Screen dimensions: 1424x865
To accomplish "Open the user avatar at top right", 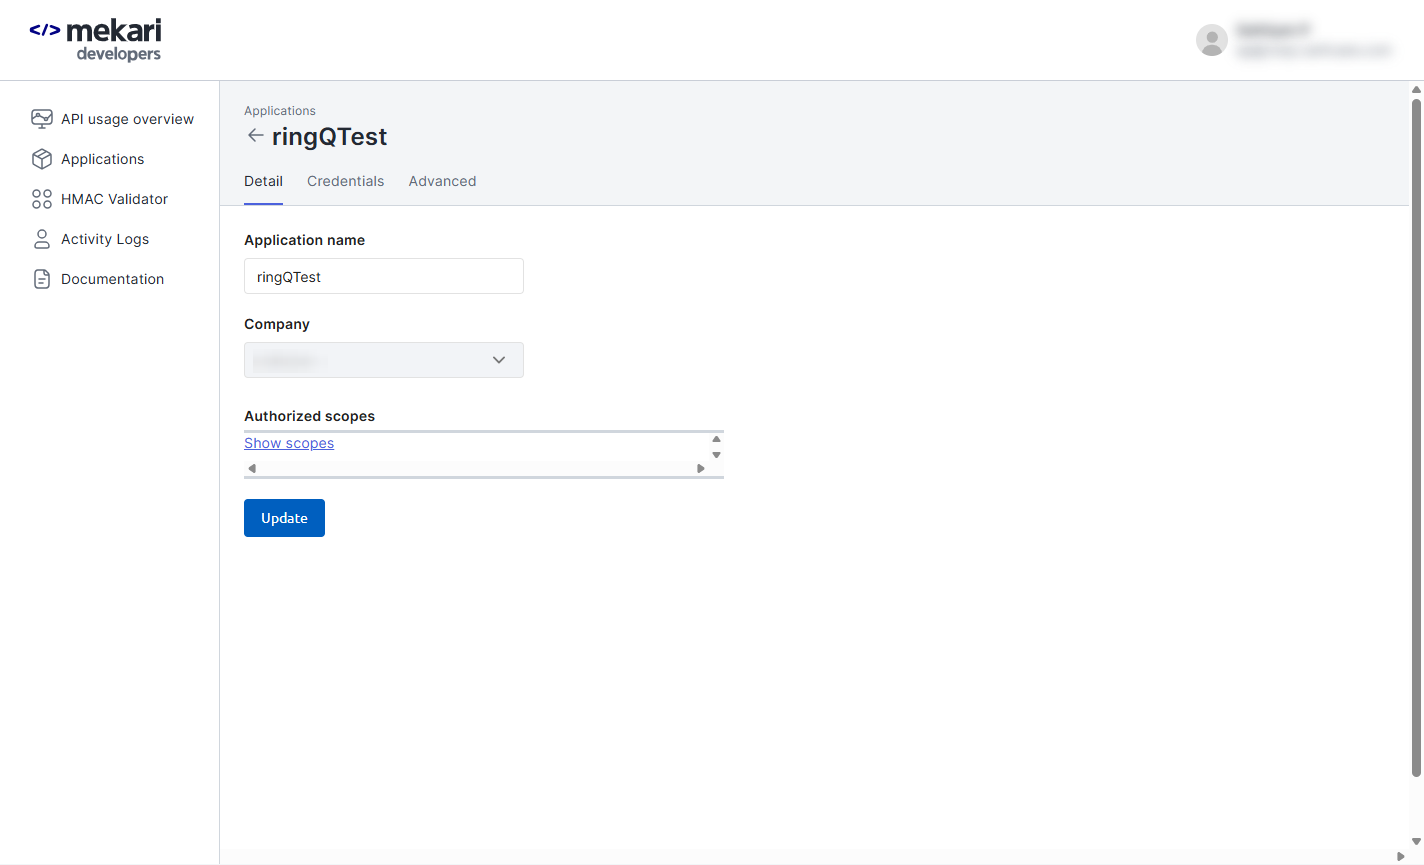I will (1212, 40).
